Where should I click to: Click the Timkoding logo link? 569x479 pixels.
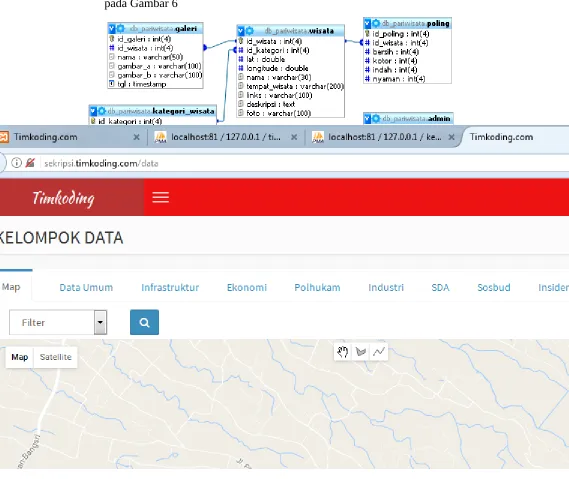(x=64, y=198)
